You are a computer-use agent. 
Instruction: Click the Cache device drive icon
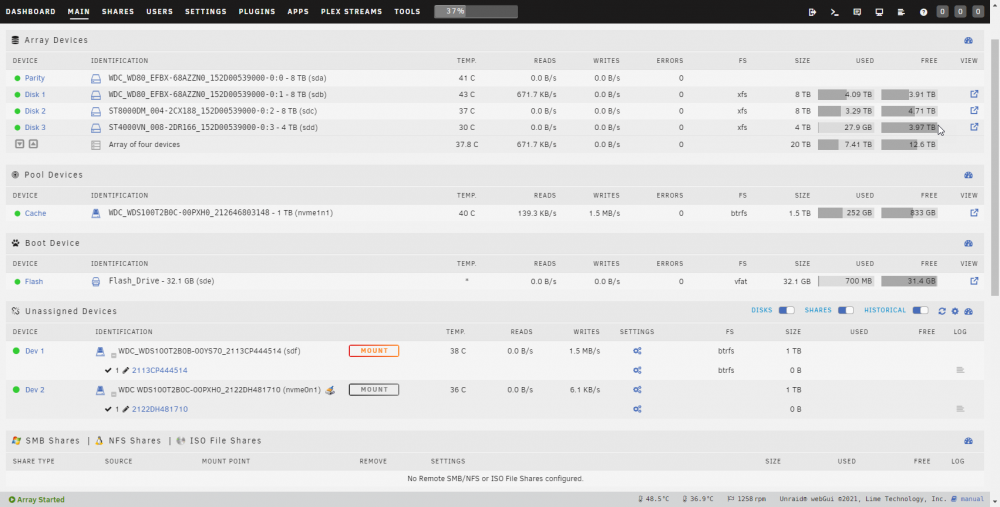coord(96,213)
